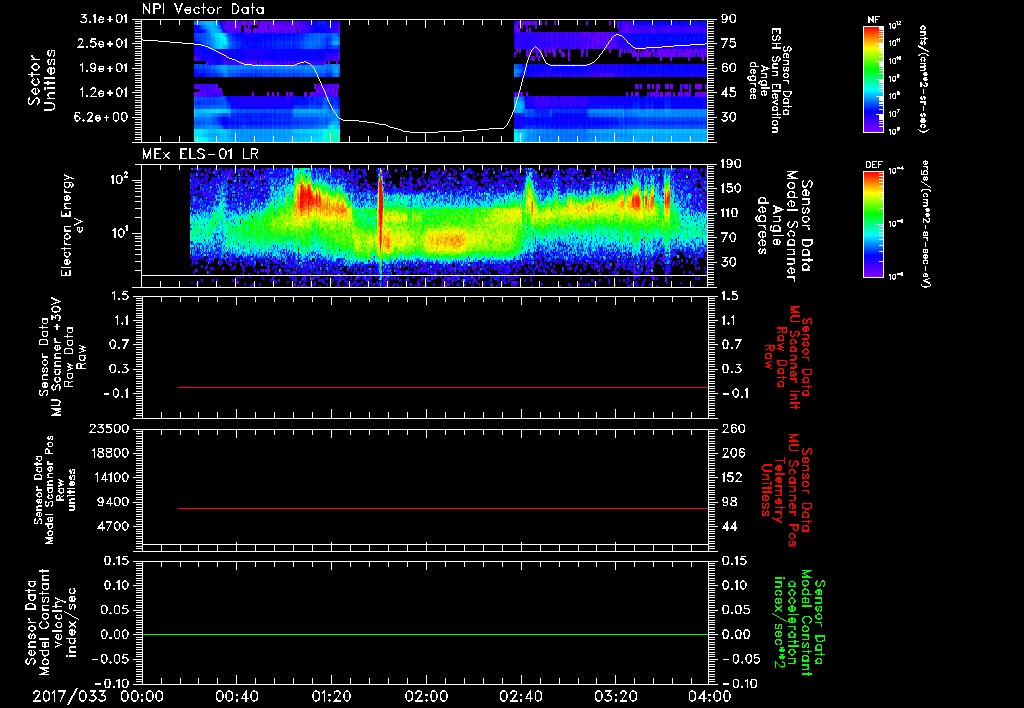Click the '75' degree elevation tick label
This screenshot has width=1024, height=708.
[x=729, y=43]
